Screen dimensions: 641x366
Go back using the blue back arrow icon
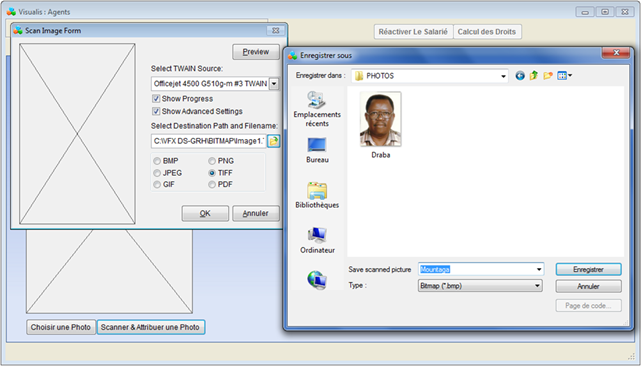click(x=520, y=76)
